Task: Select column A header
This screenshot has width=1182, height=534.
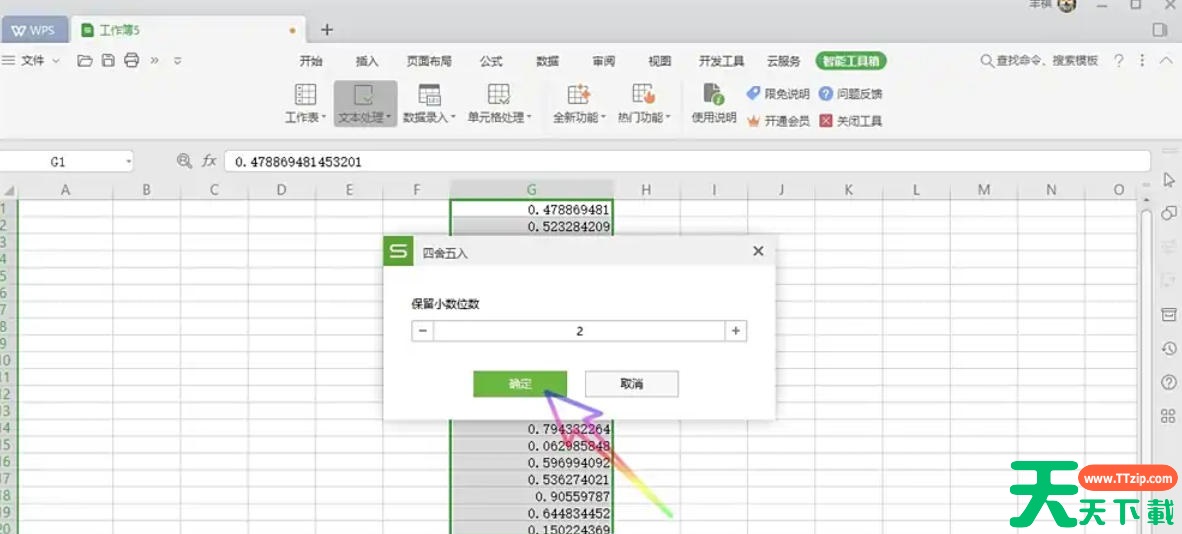Action: point(66,190)
